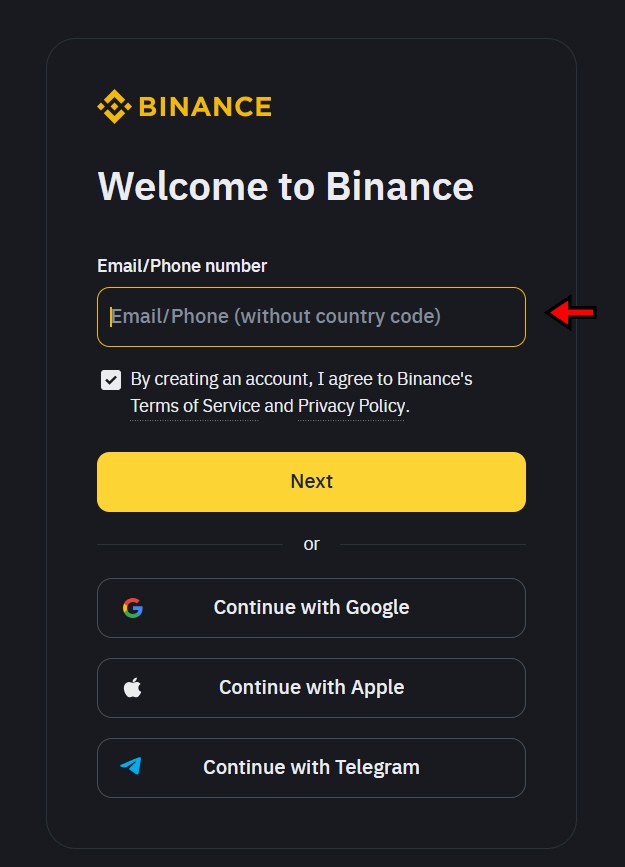Screen dimensions: 625x867
Task: Click the Telegram paper plane icon
Action: point(132,767)
